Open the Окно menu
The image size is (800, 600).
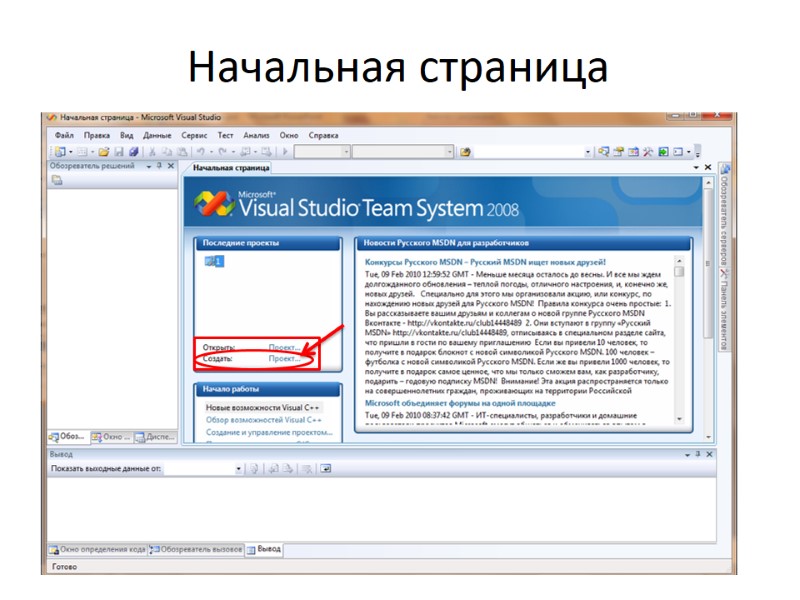[x=289, y=135]
